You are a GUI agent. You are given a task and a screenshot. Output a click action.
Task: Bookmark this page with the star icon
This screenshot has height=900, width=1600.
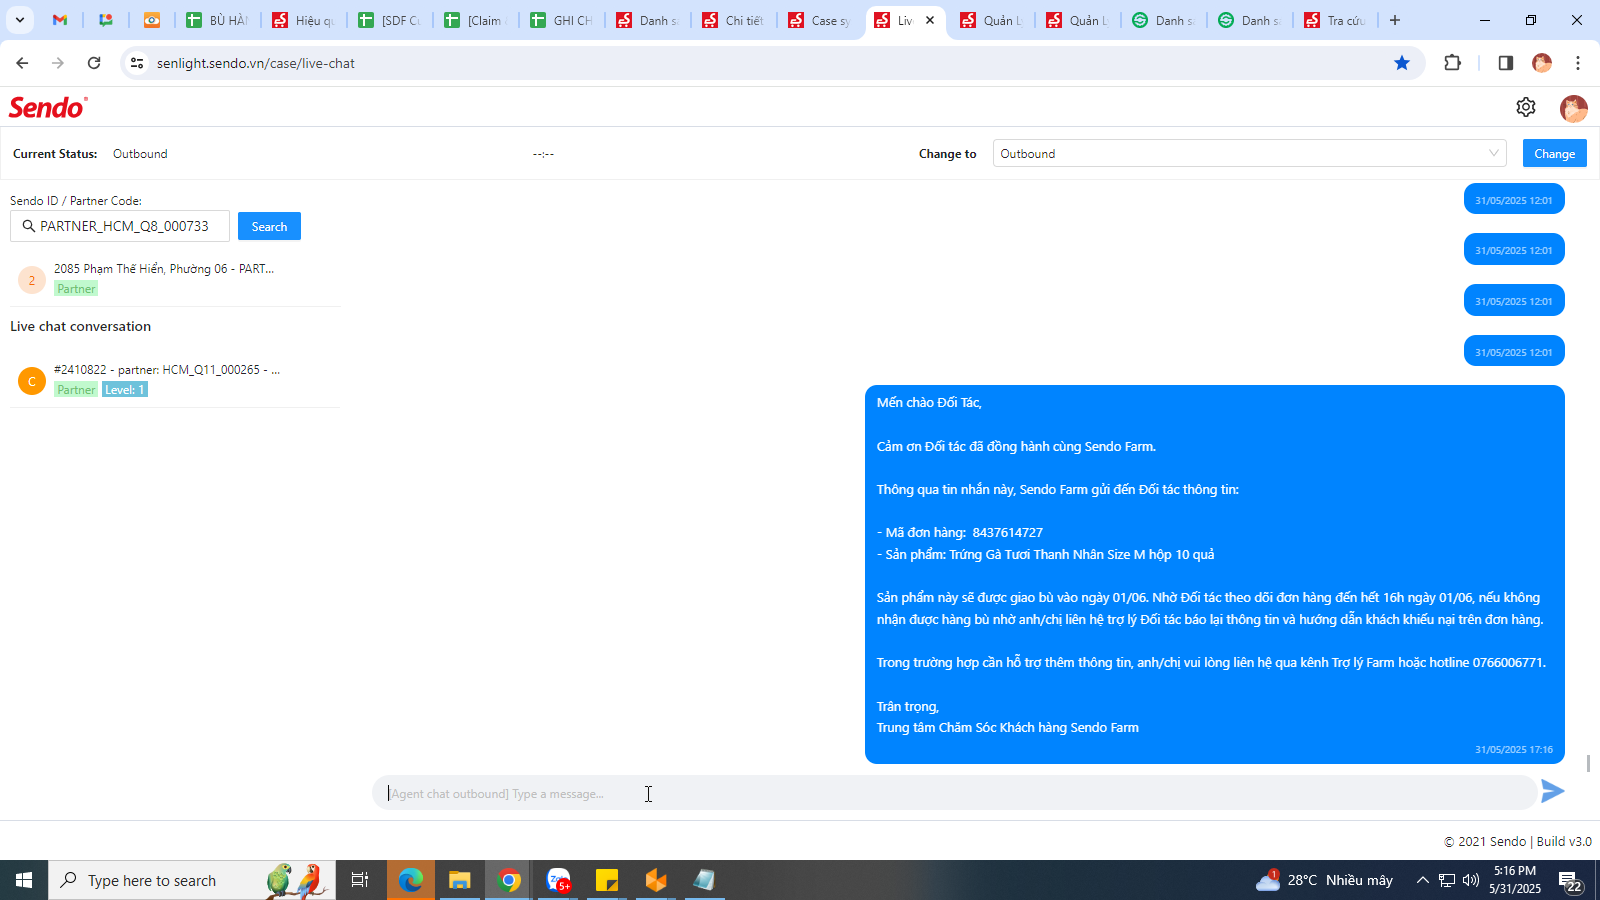[1402, 63]
